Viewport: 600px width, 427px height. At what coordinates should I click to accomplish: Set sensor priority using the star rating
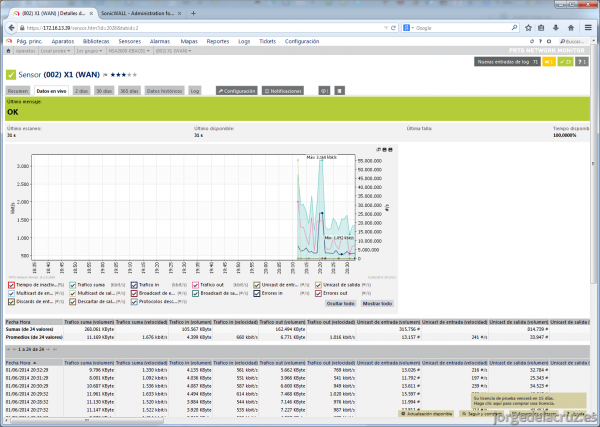point(123,75)
